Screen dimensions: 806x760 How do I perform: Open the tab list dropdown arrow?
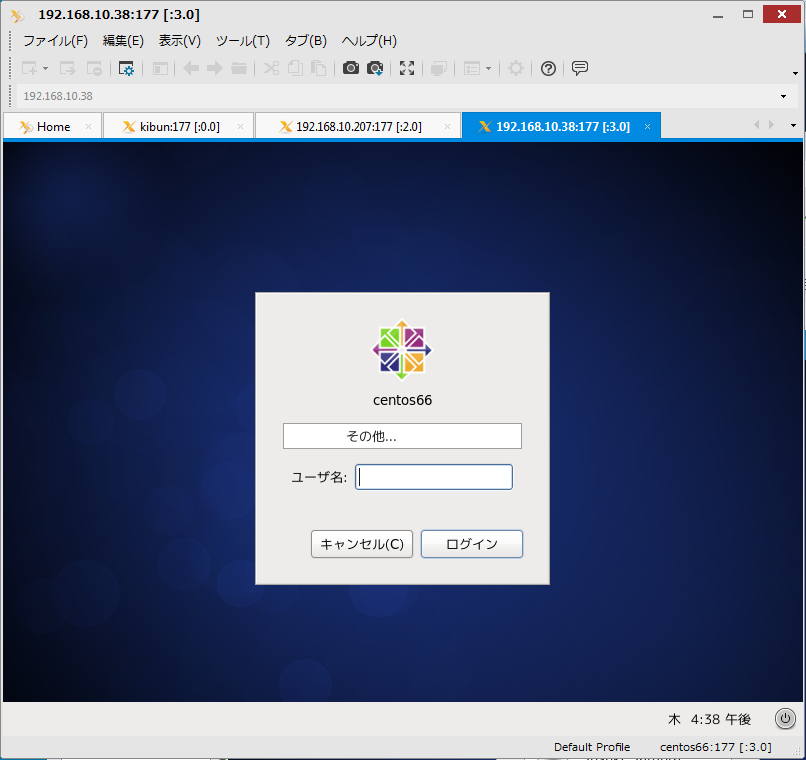[793, 125]
